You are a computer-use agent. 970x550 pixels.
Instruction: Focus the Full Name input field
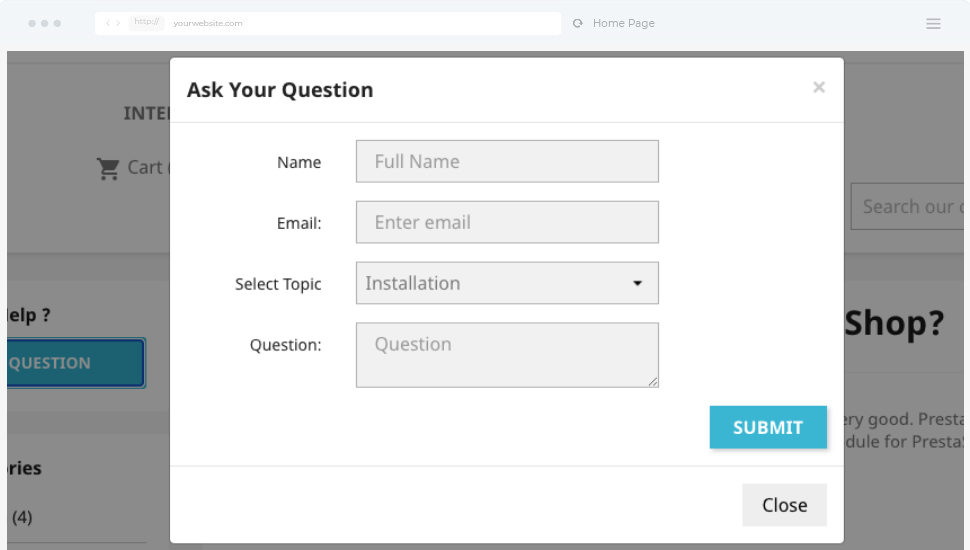coord(506,161)
